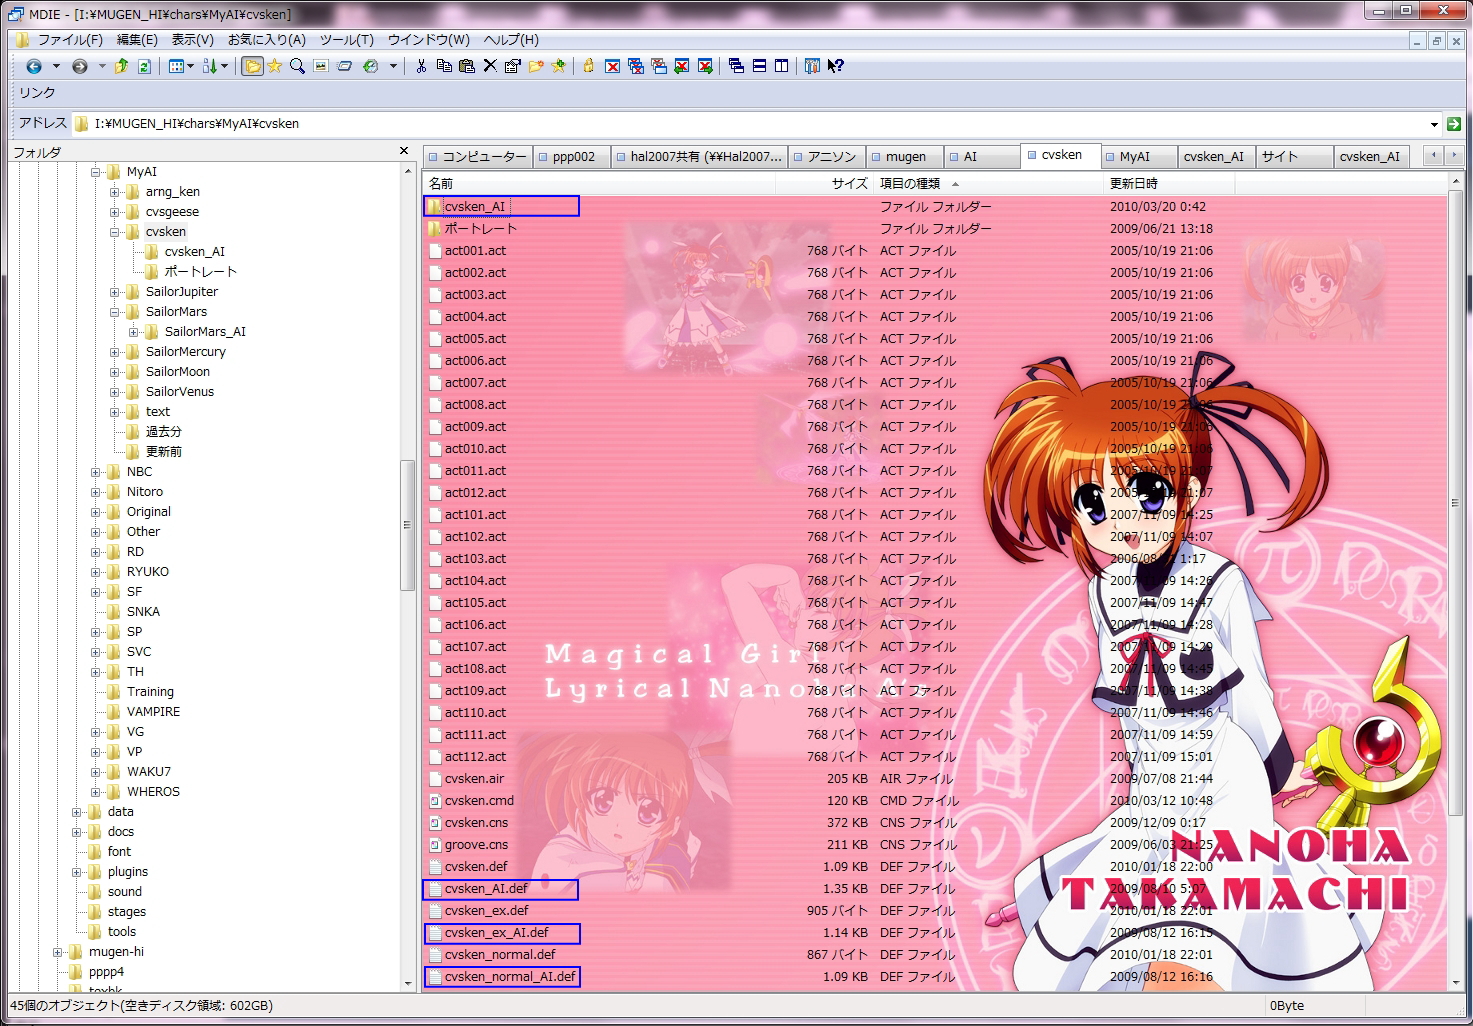The width and height of the screenshot is (1473, 1026).
Task: Open the ツール(T) menu
Action: click(x=346, y=40)
